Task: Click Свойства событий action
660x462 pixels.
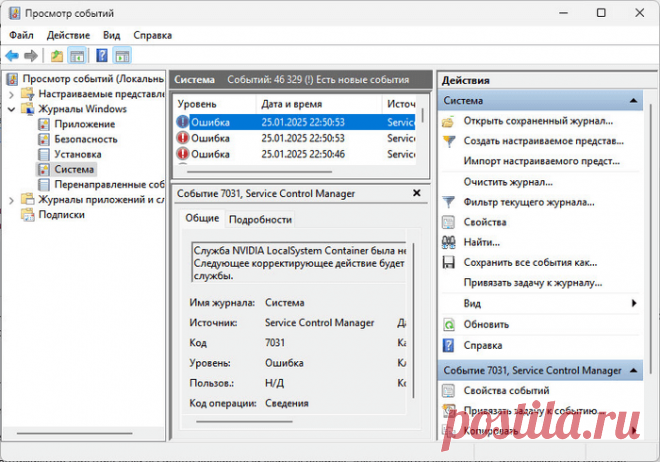Action: point(506,390)
